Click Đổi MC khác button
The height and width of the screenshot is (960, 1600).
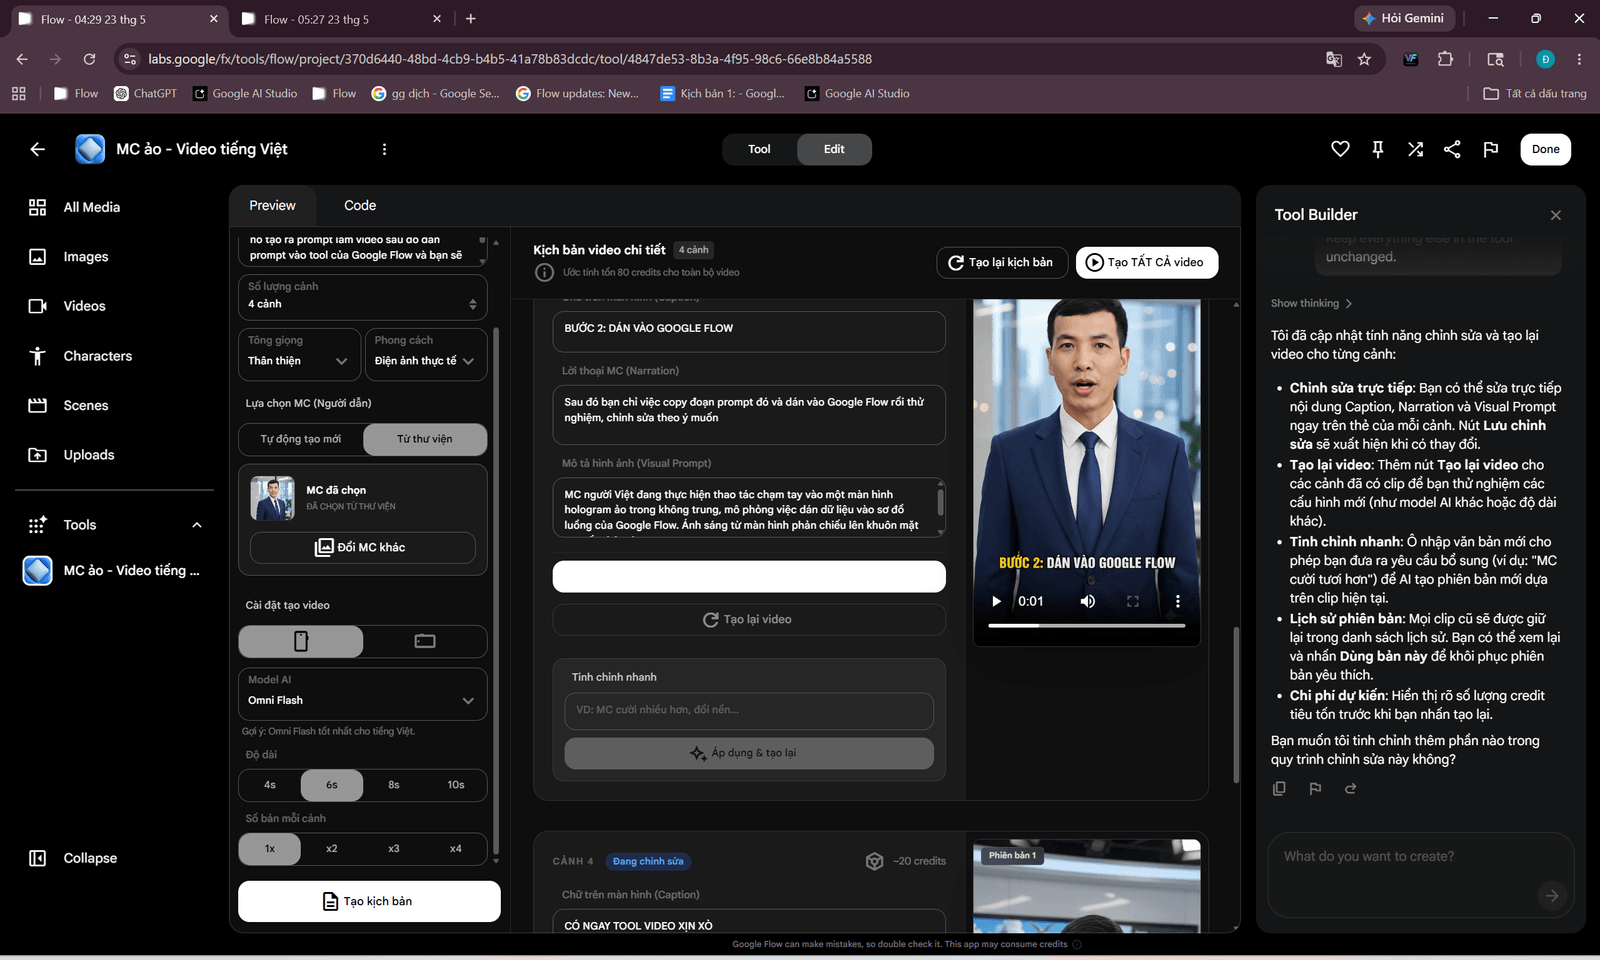[x=362, y=547]
